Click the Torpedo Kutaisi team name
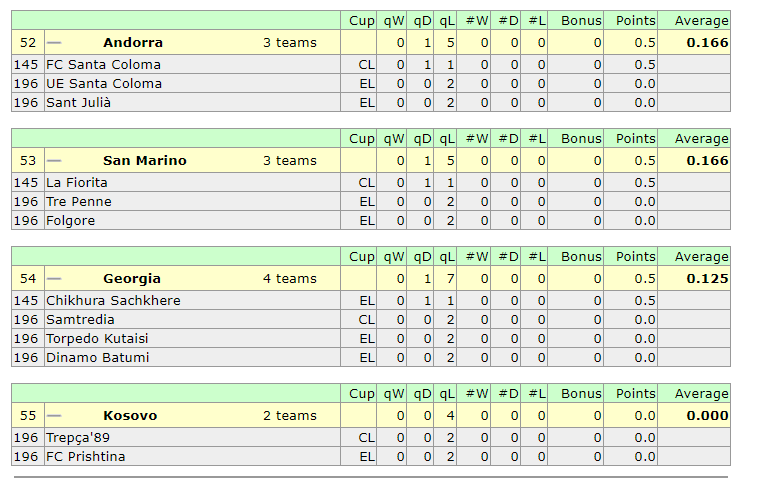 pyautogui.click(x=97, y=338)
